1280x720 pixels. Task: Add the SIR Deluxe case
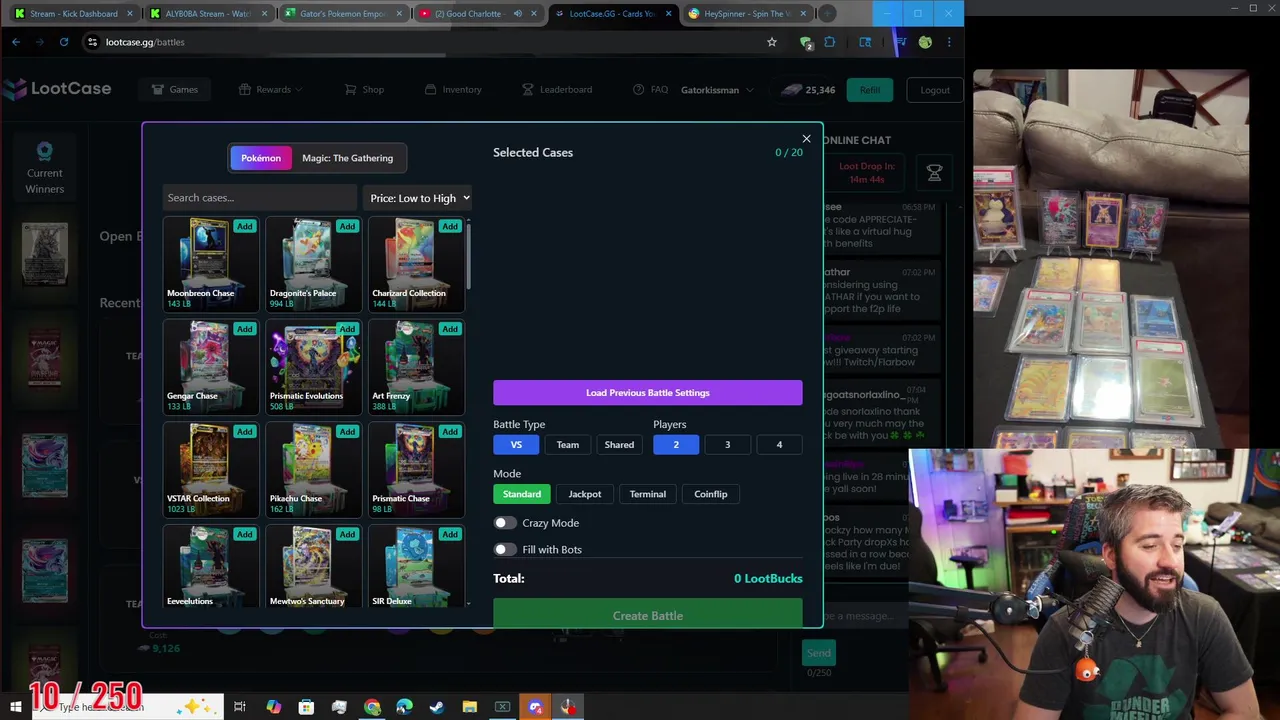click(x=450, y=534)
